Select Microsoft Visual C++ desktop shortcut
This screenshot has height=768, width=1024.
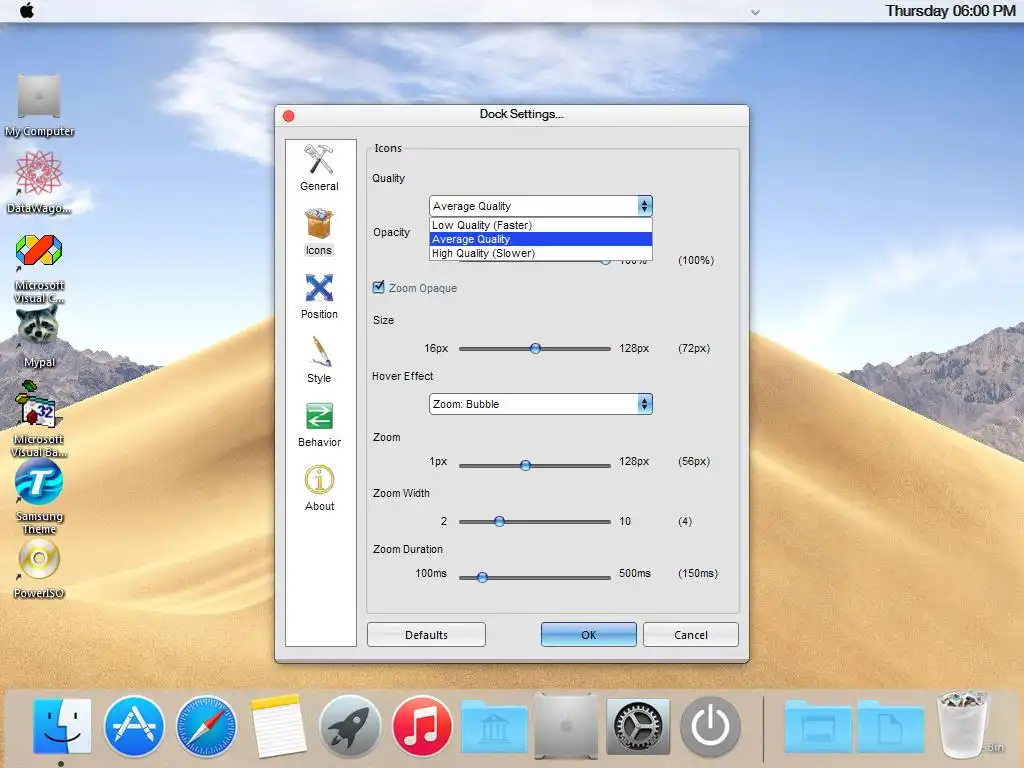(x=39, y=268)
